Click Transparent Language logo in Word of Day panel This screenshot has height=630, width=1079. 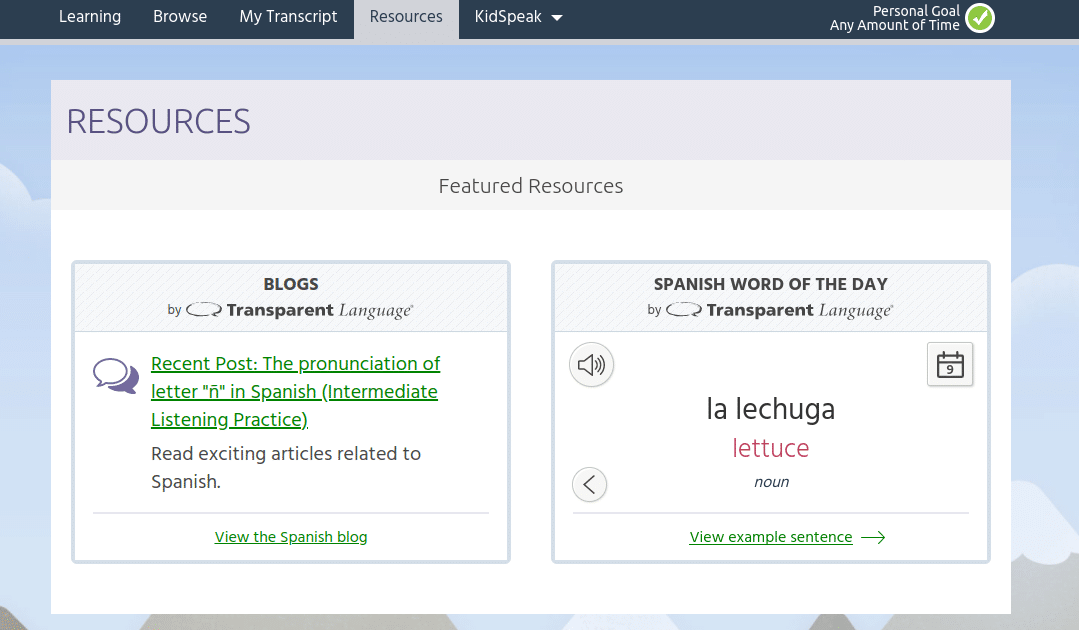(x=779, y=310)
